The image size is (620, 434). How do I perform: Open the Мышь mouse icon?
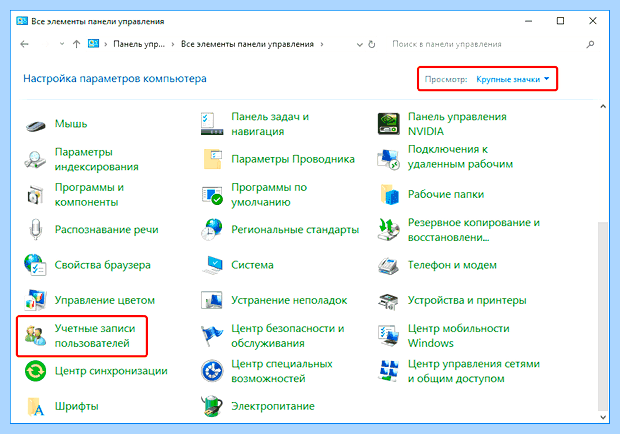pyautogui.click(x=36, y=125)
